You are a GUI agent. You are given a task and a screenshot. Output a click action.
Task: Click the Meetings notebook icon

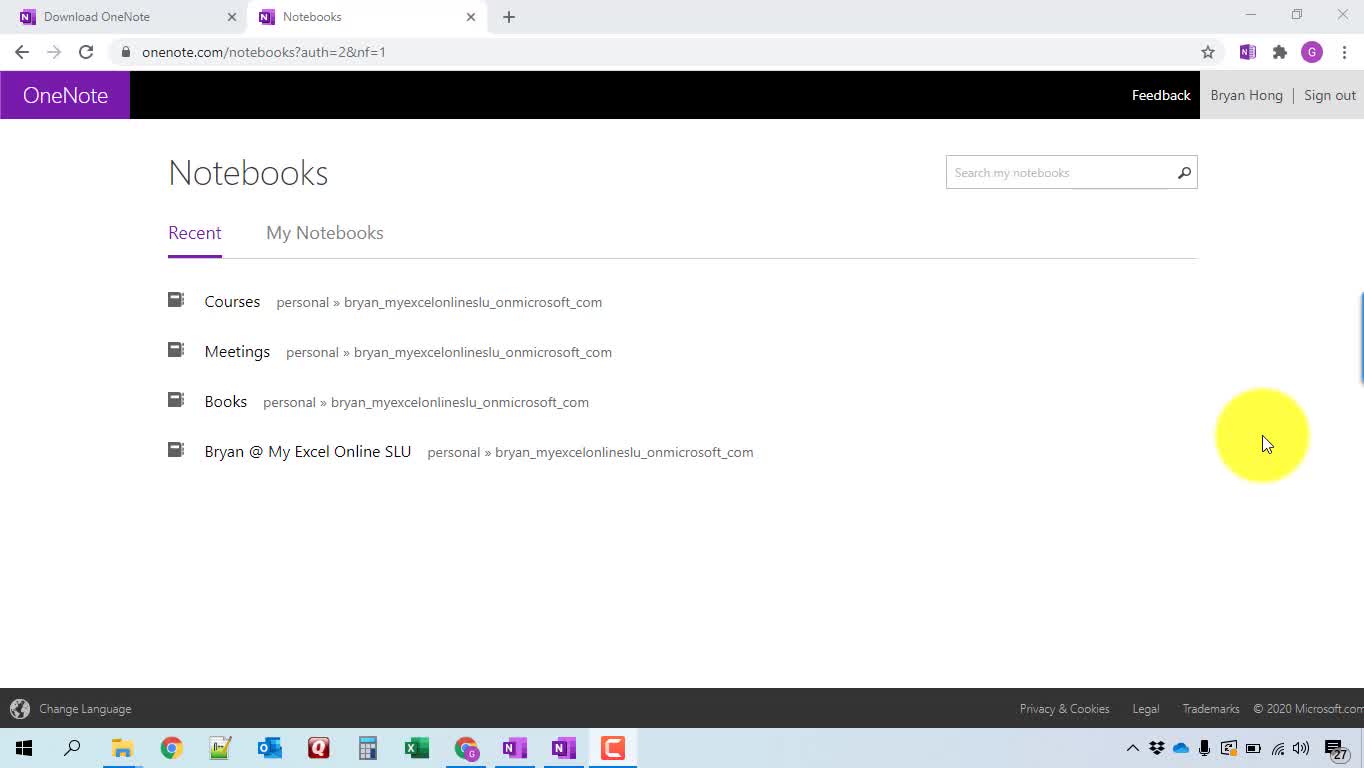click(x=176, y=350)
